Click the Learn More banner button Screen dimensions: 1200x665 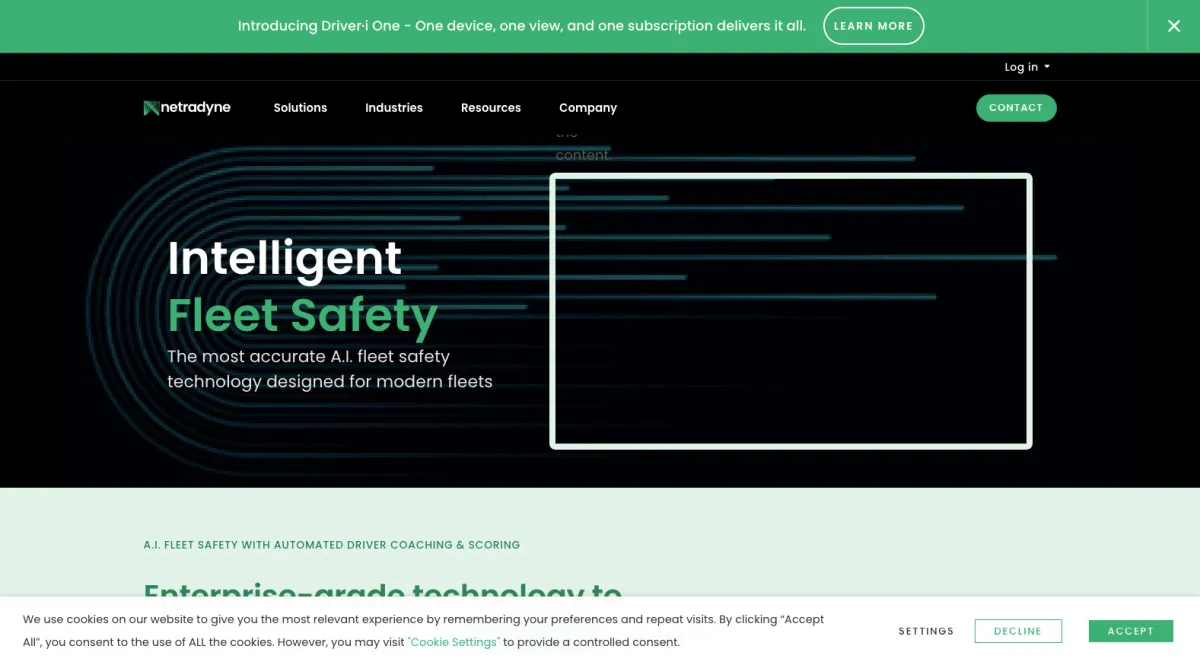click(873, 26)
